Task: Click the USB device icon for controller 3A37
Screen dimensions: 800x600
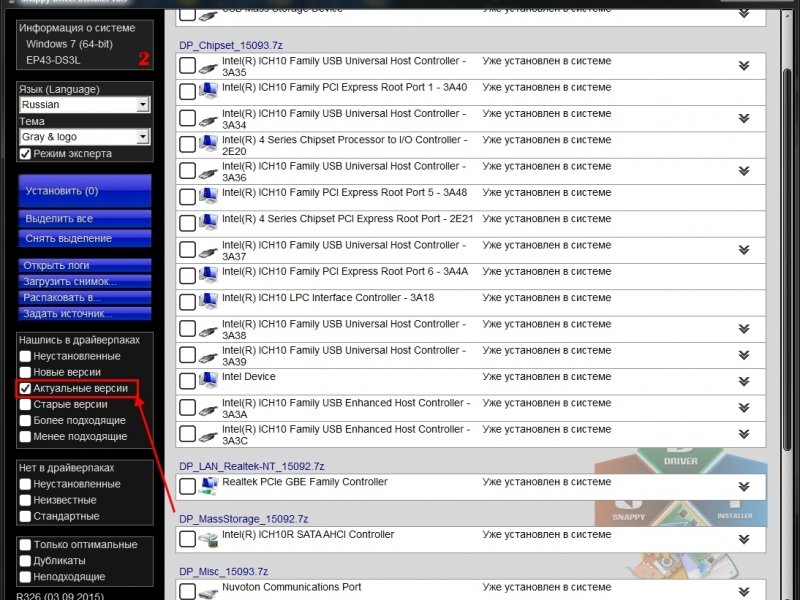Action: click(208, 252)
